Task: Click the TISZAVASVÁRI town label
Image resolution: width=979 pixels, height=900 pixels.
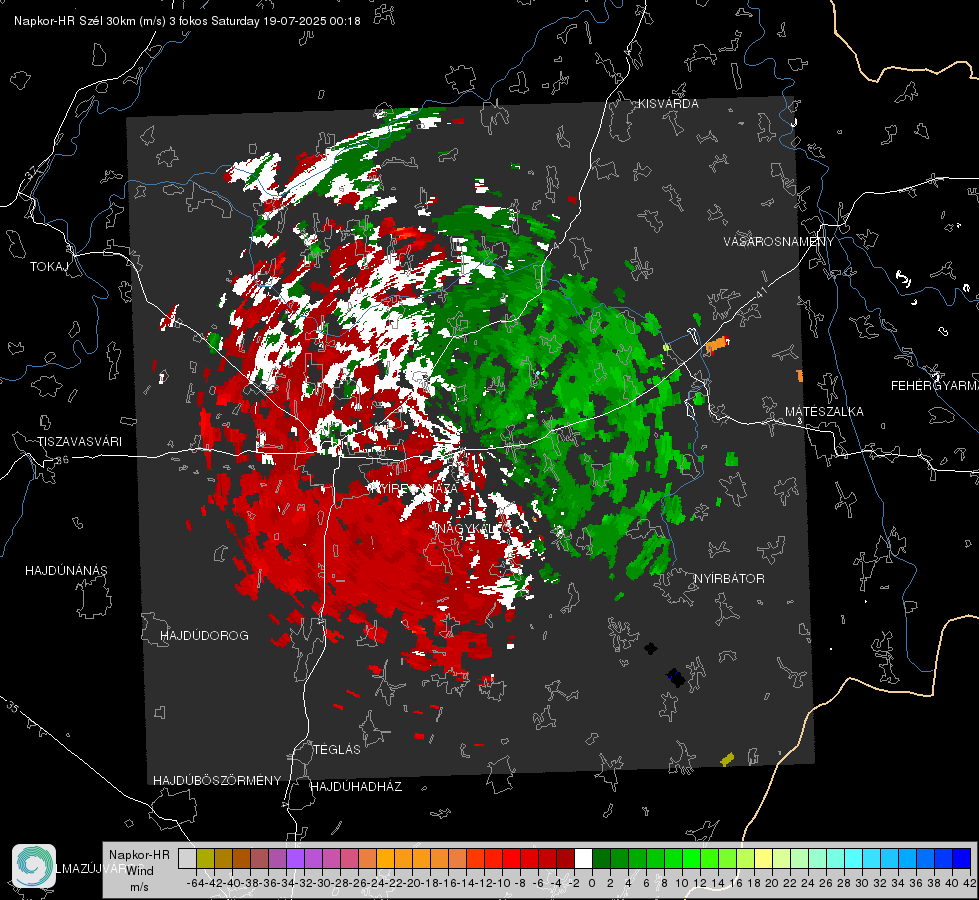Action: [x=79, y=442]
